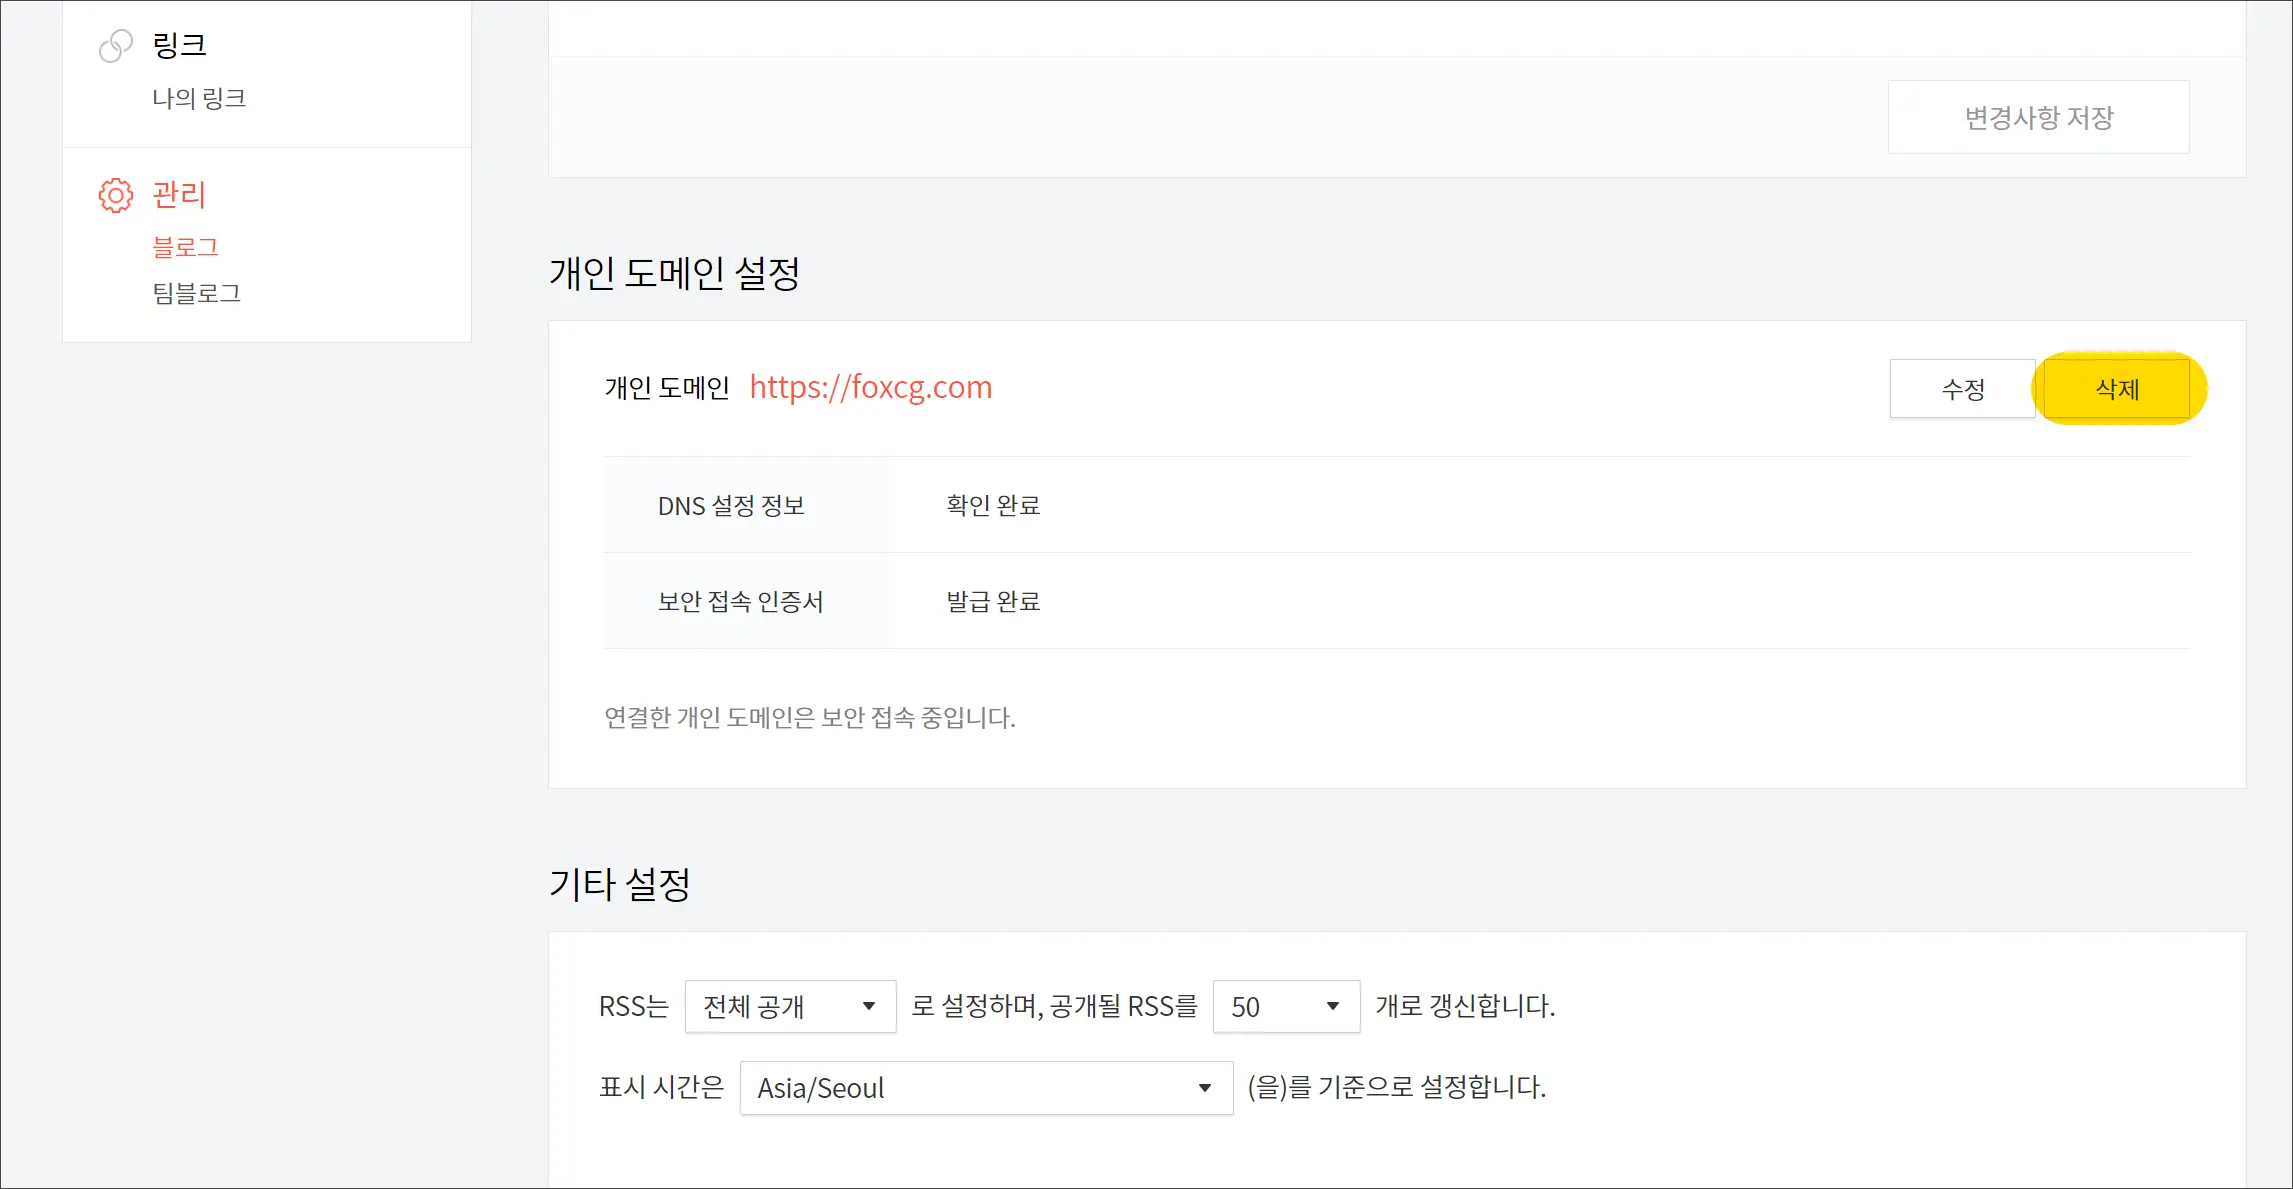
Task: Go to 나의 링크 submenu
Action: point(199,98)
